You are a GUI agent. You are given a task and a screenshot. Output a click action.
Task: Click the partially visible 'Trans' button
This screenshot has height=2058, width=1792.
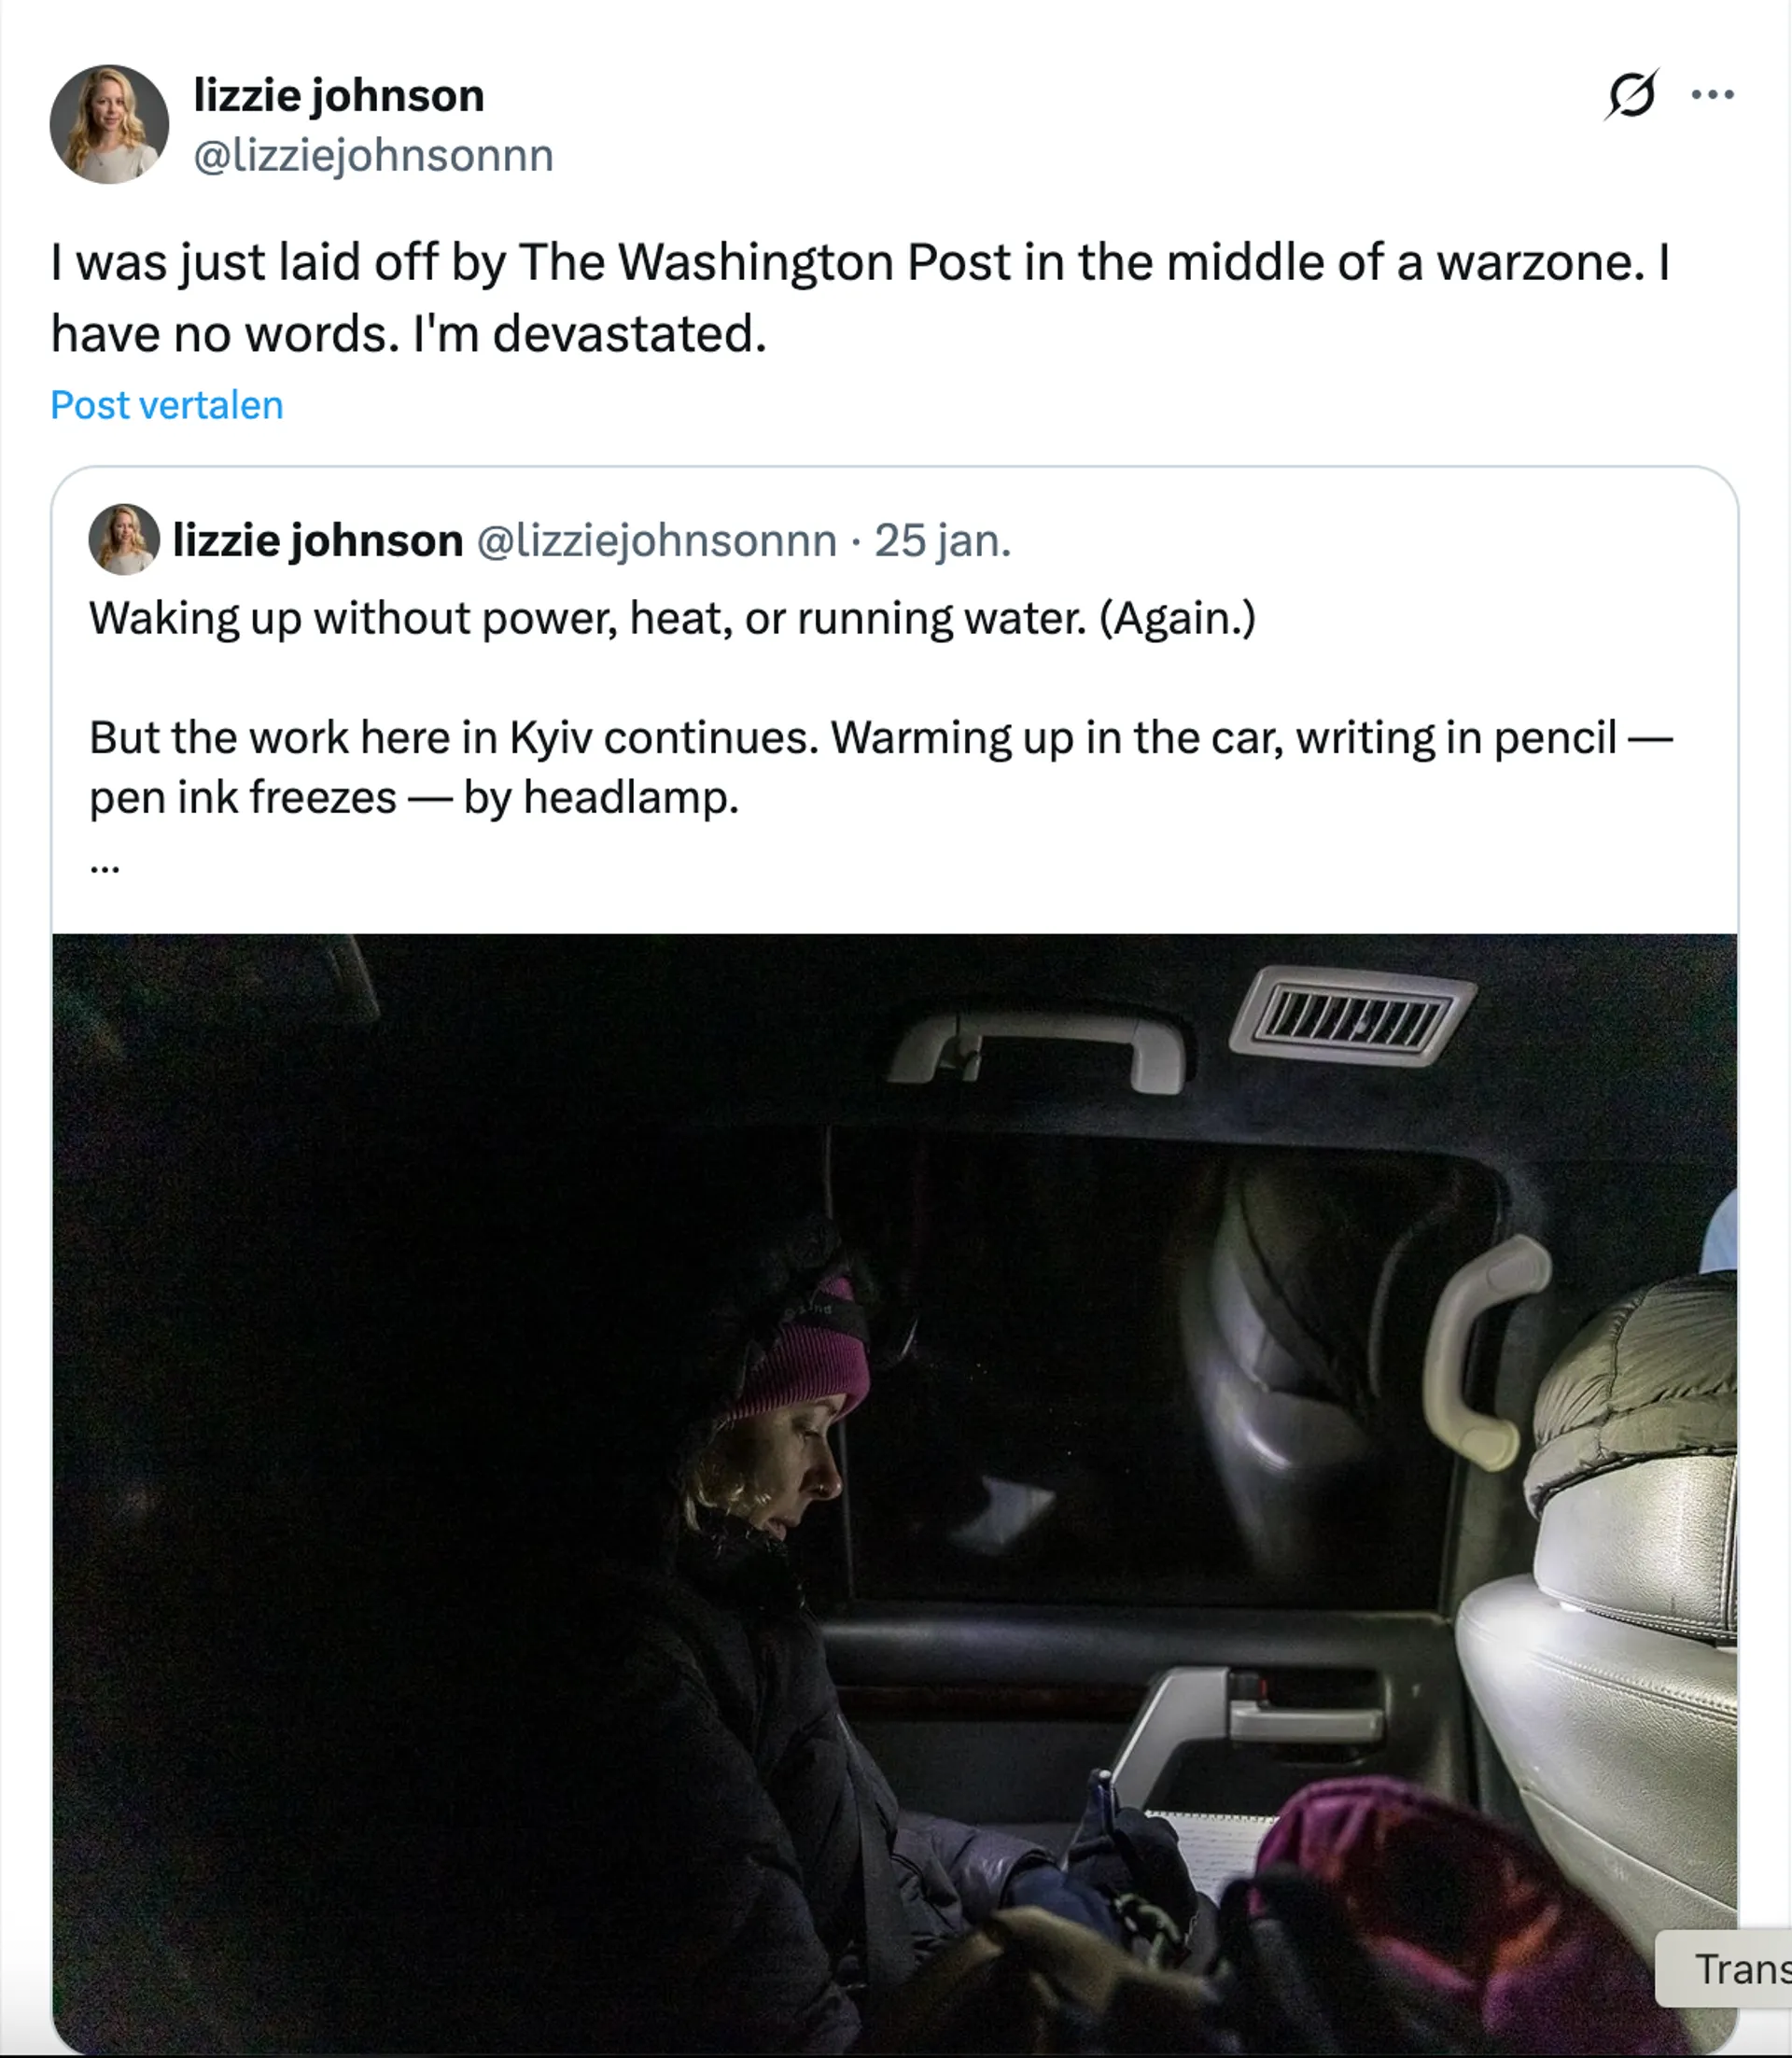pyautogui.click(x=1735, y=1968)
